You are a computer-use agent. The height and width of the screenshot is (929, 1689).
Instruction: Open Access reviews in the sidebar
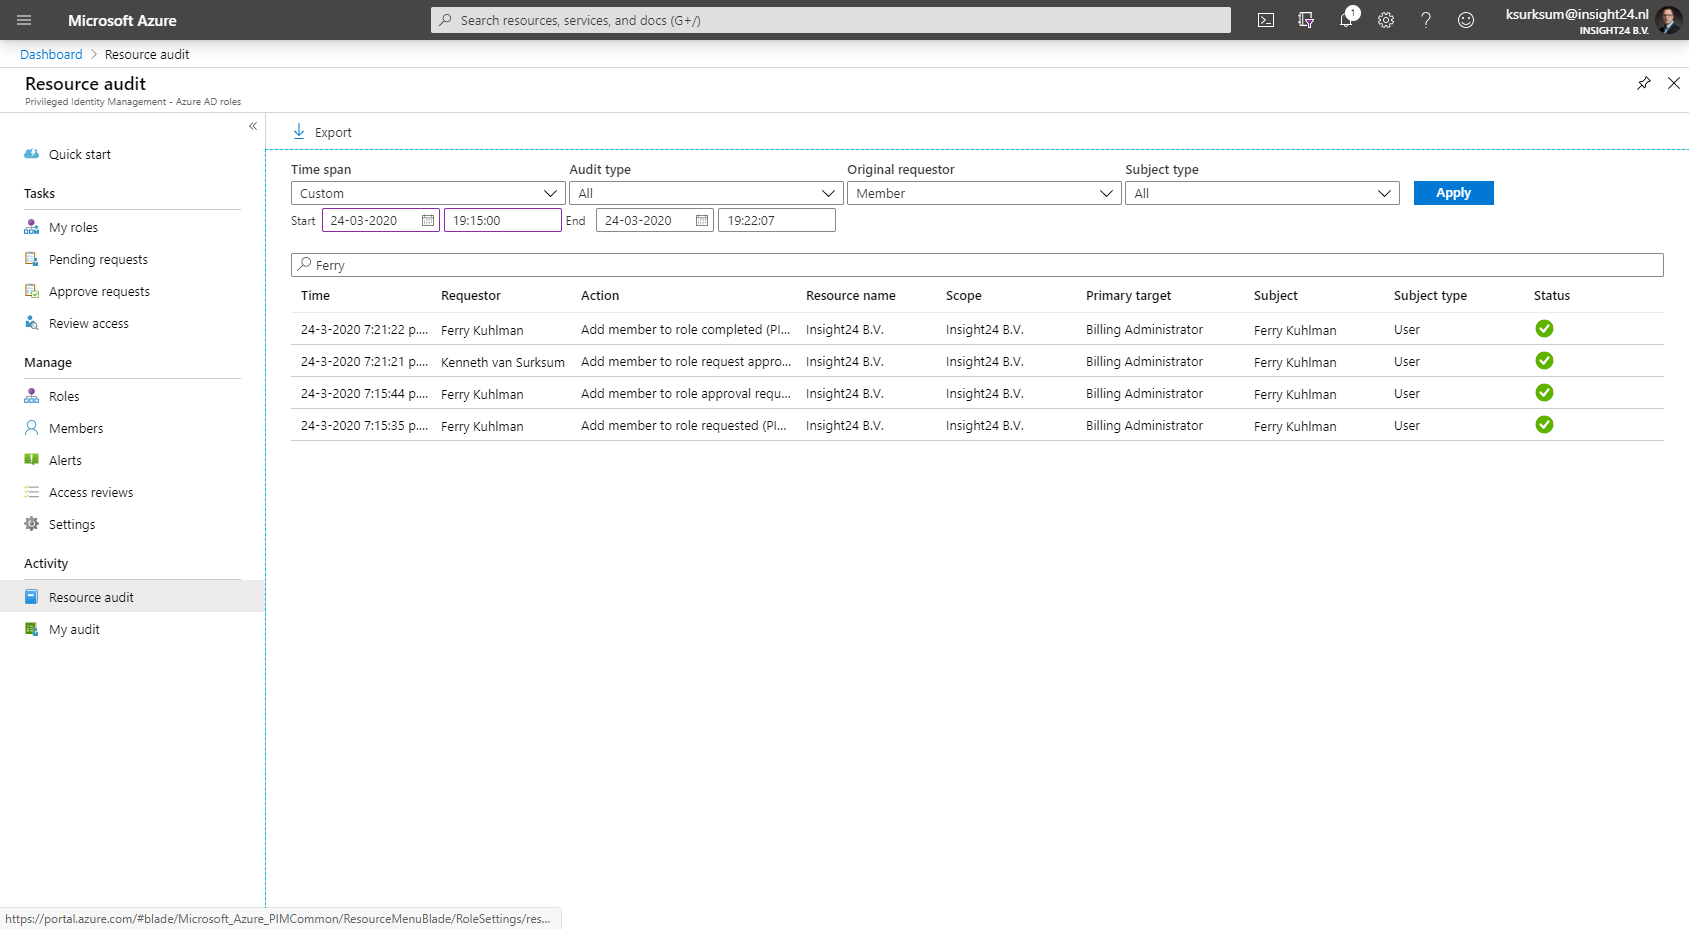pyautogui.click(x=91, y=492)
